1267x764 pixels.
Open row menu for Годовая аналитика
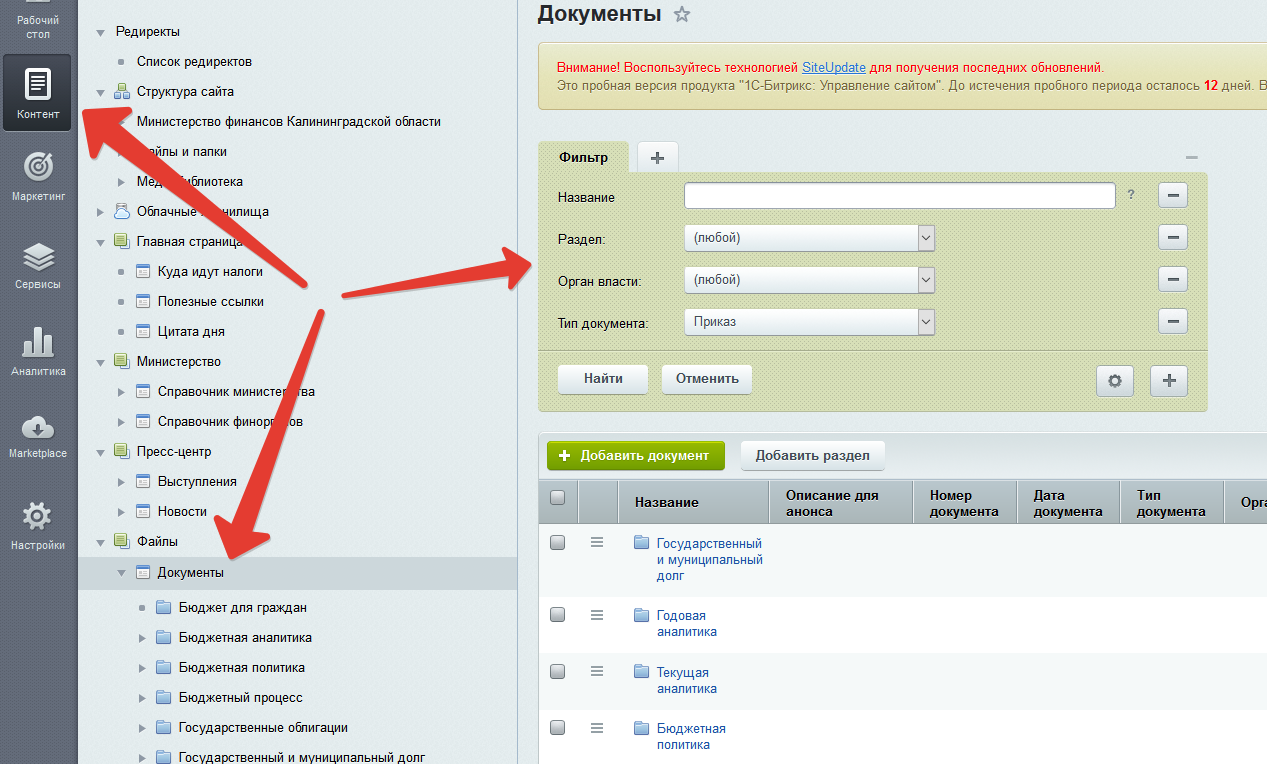(x=597, y=614)
